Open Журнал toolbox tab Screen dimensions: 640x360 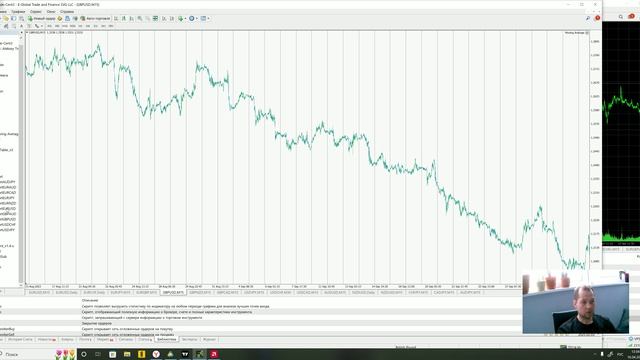coord(209,339)
